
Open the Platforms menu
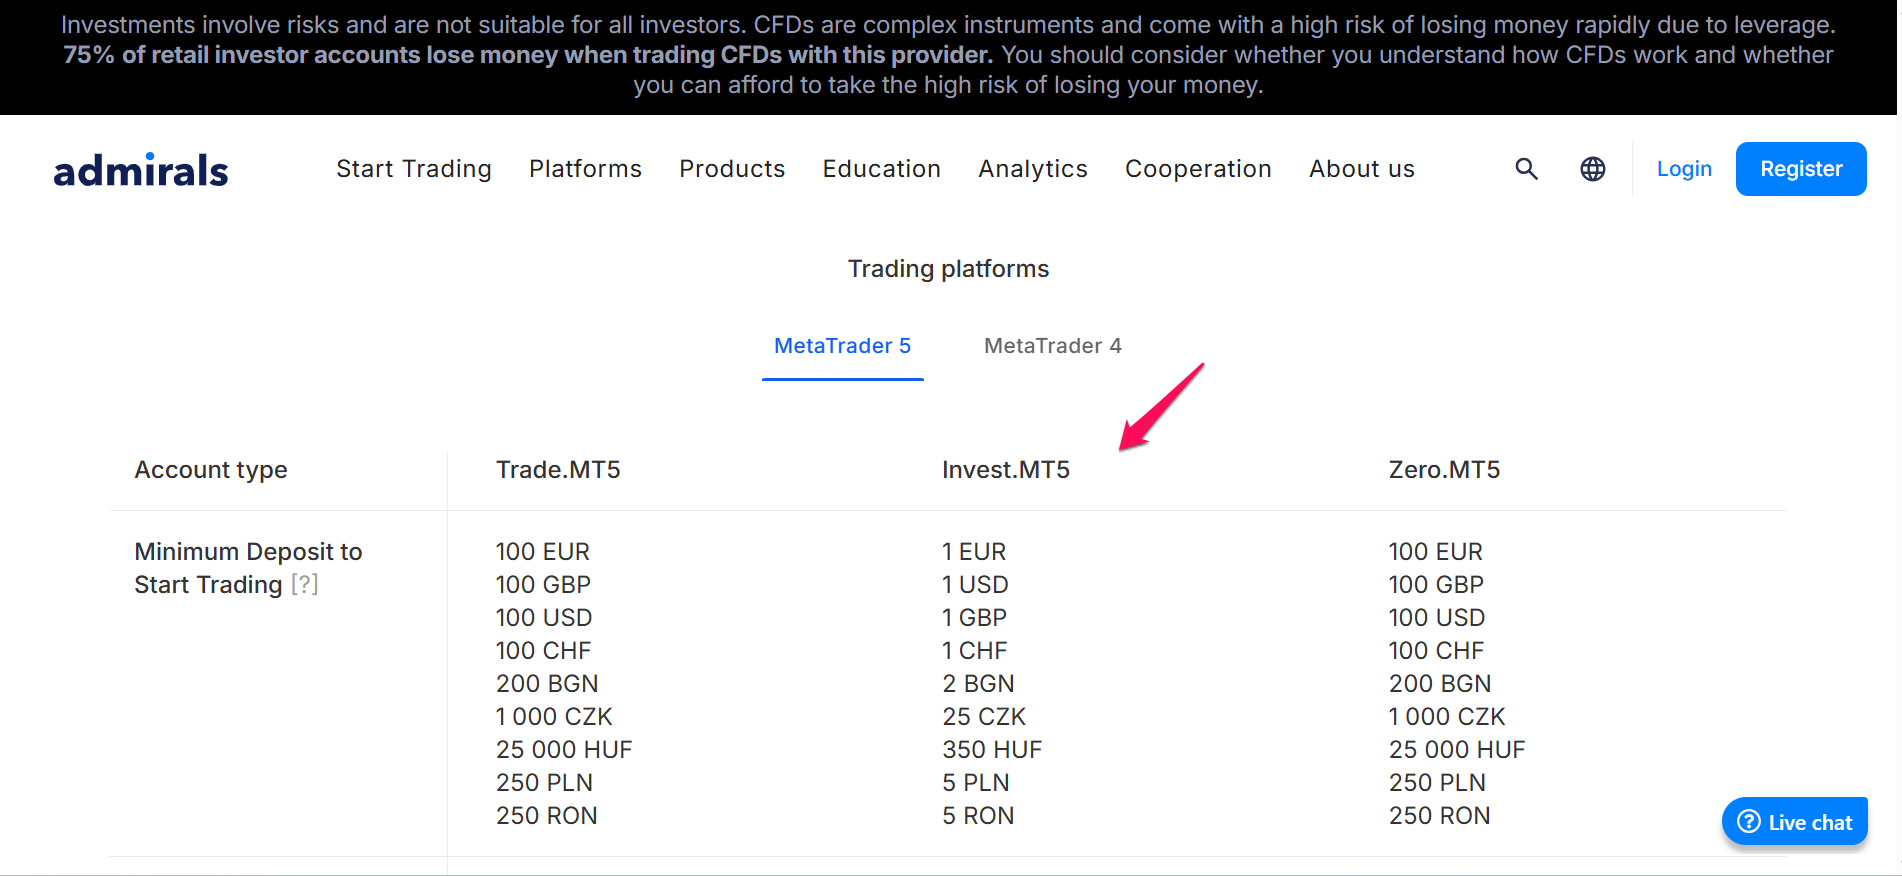(x=586, y=169)
